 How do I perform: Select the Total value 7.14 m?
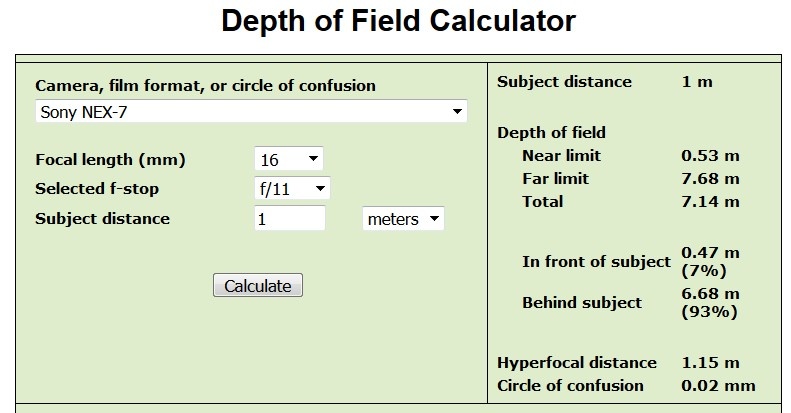tap(710, 202)
